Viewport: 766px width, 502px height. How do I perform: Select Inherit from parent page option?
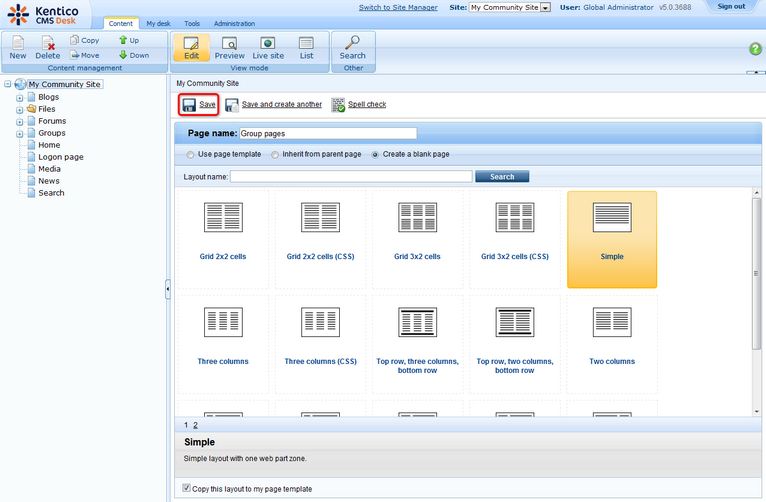coord(276,155)
